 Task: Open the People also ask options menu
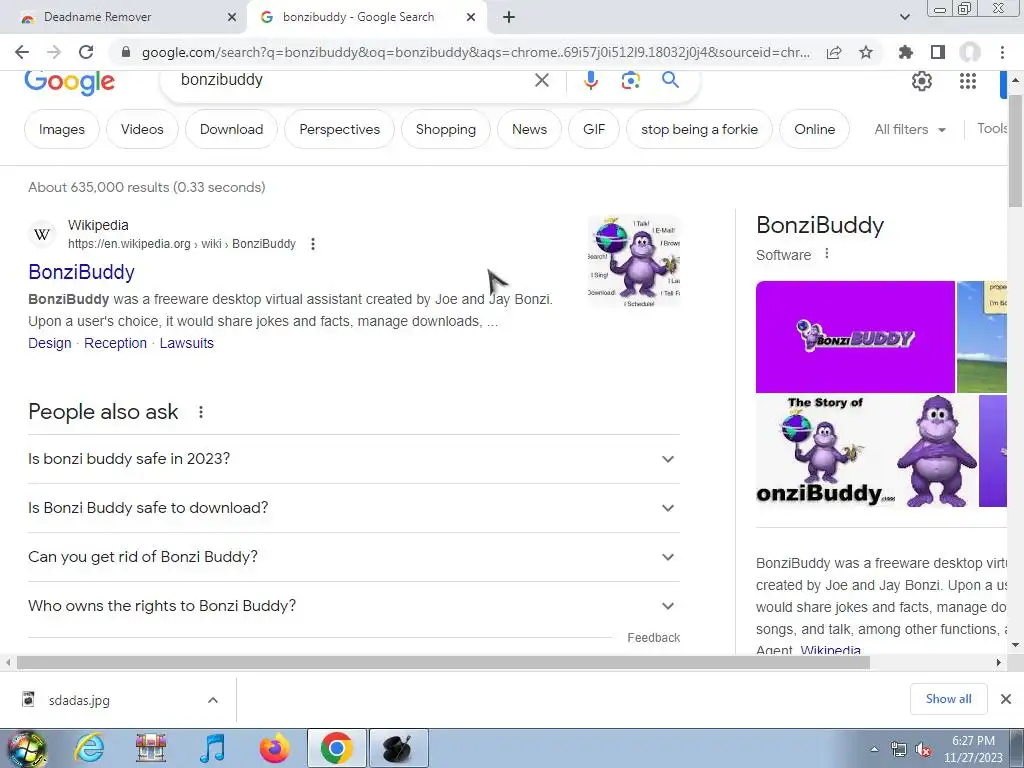tap(200, 412)
